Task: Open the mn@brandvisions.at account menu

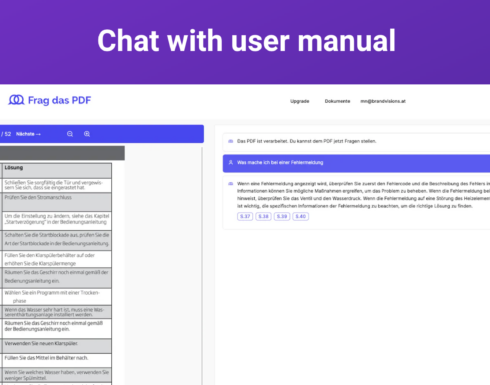Action: click(x=383, y=101)
